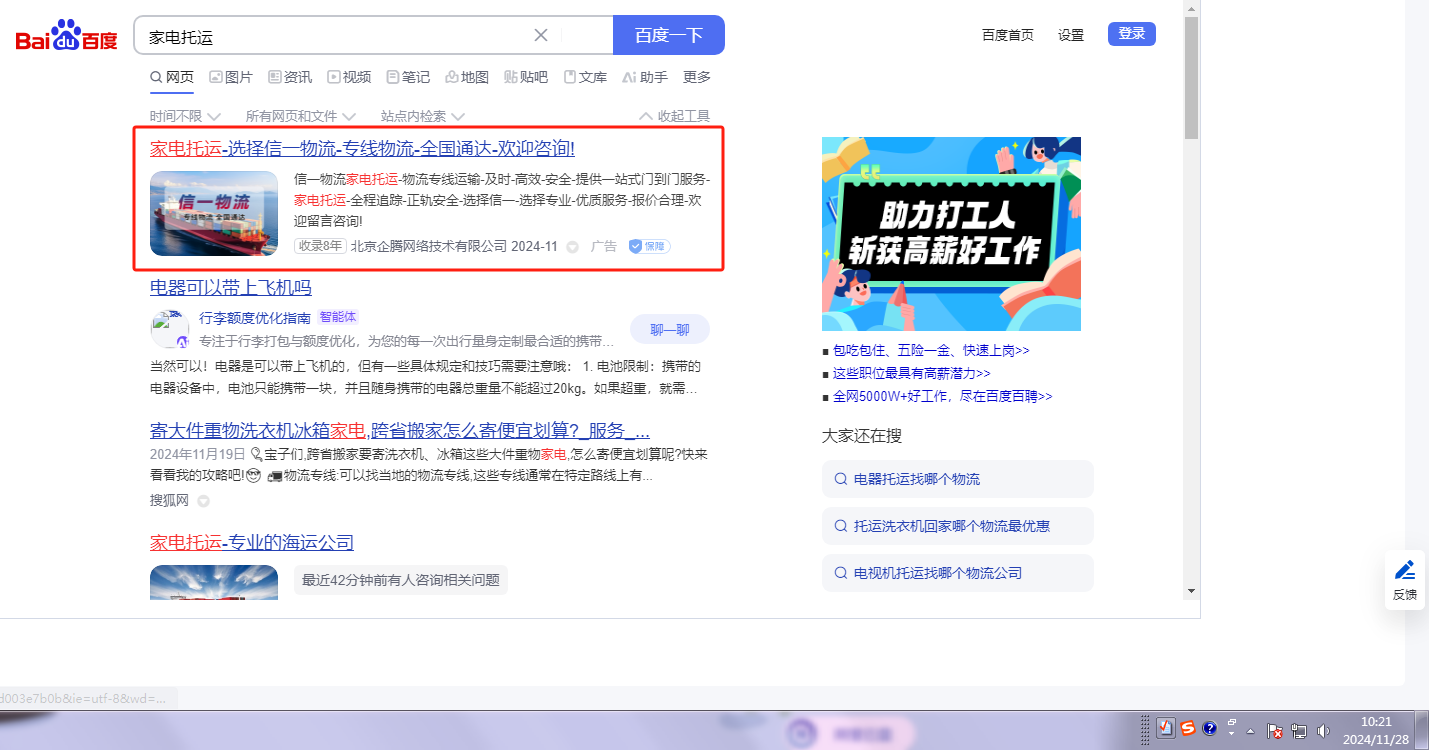Open the 笔记 tab

pyautogui.click(x=408, y=77)
